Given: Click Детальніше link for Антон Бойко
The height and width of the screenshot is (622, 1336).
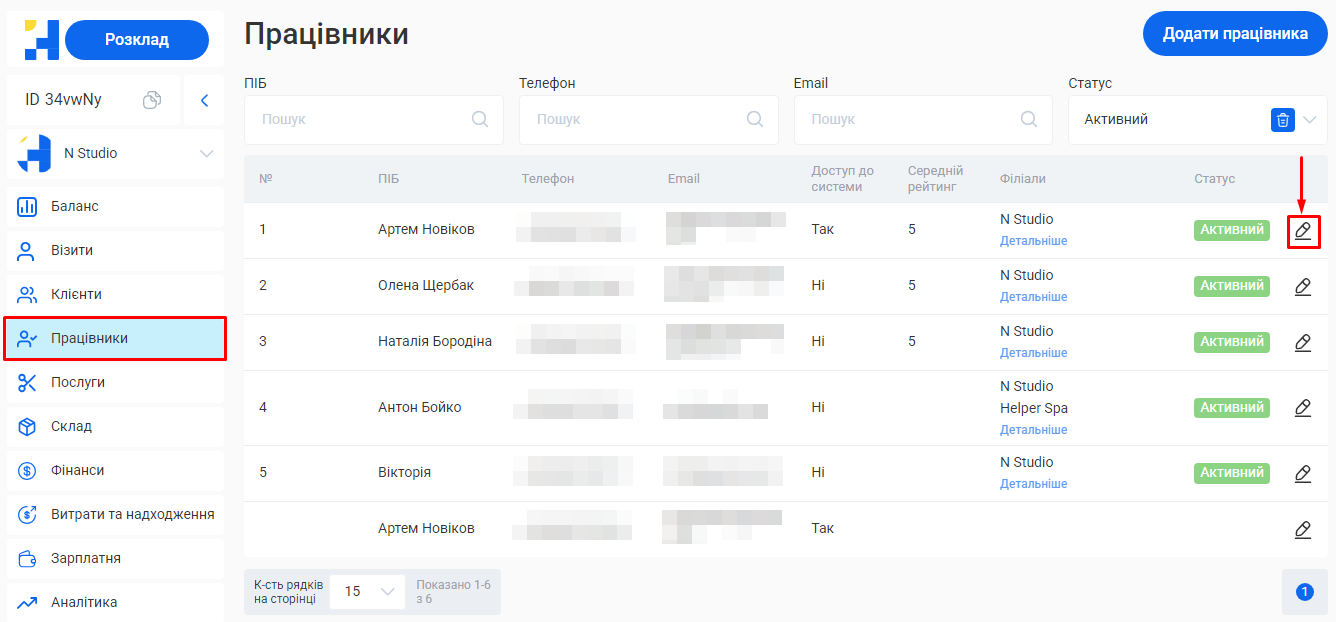Looking at the screenshot, I should 1033,430.
